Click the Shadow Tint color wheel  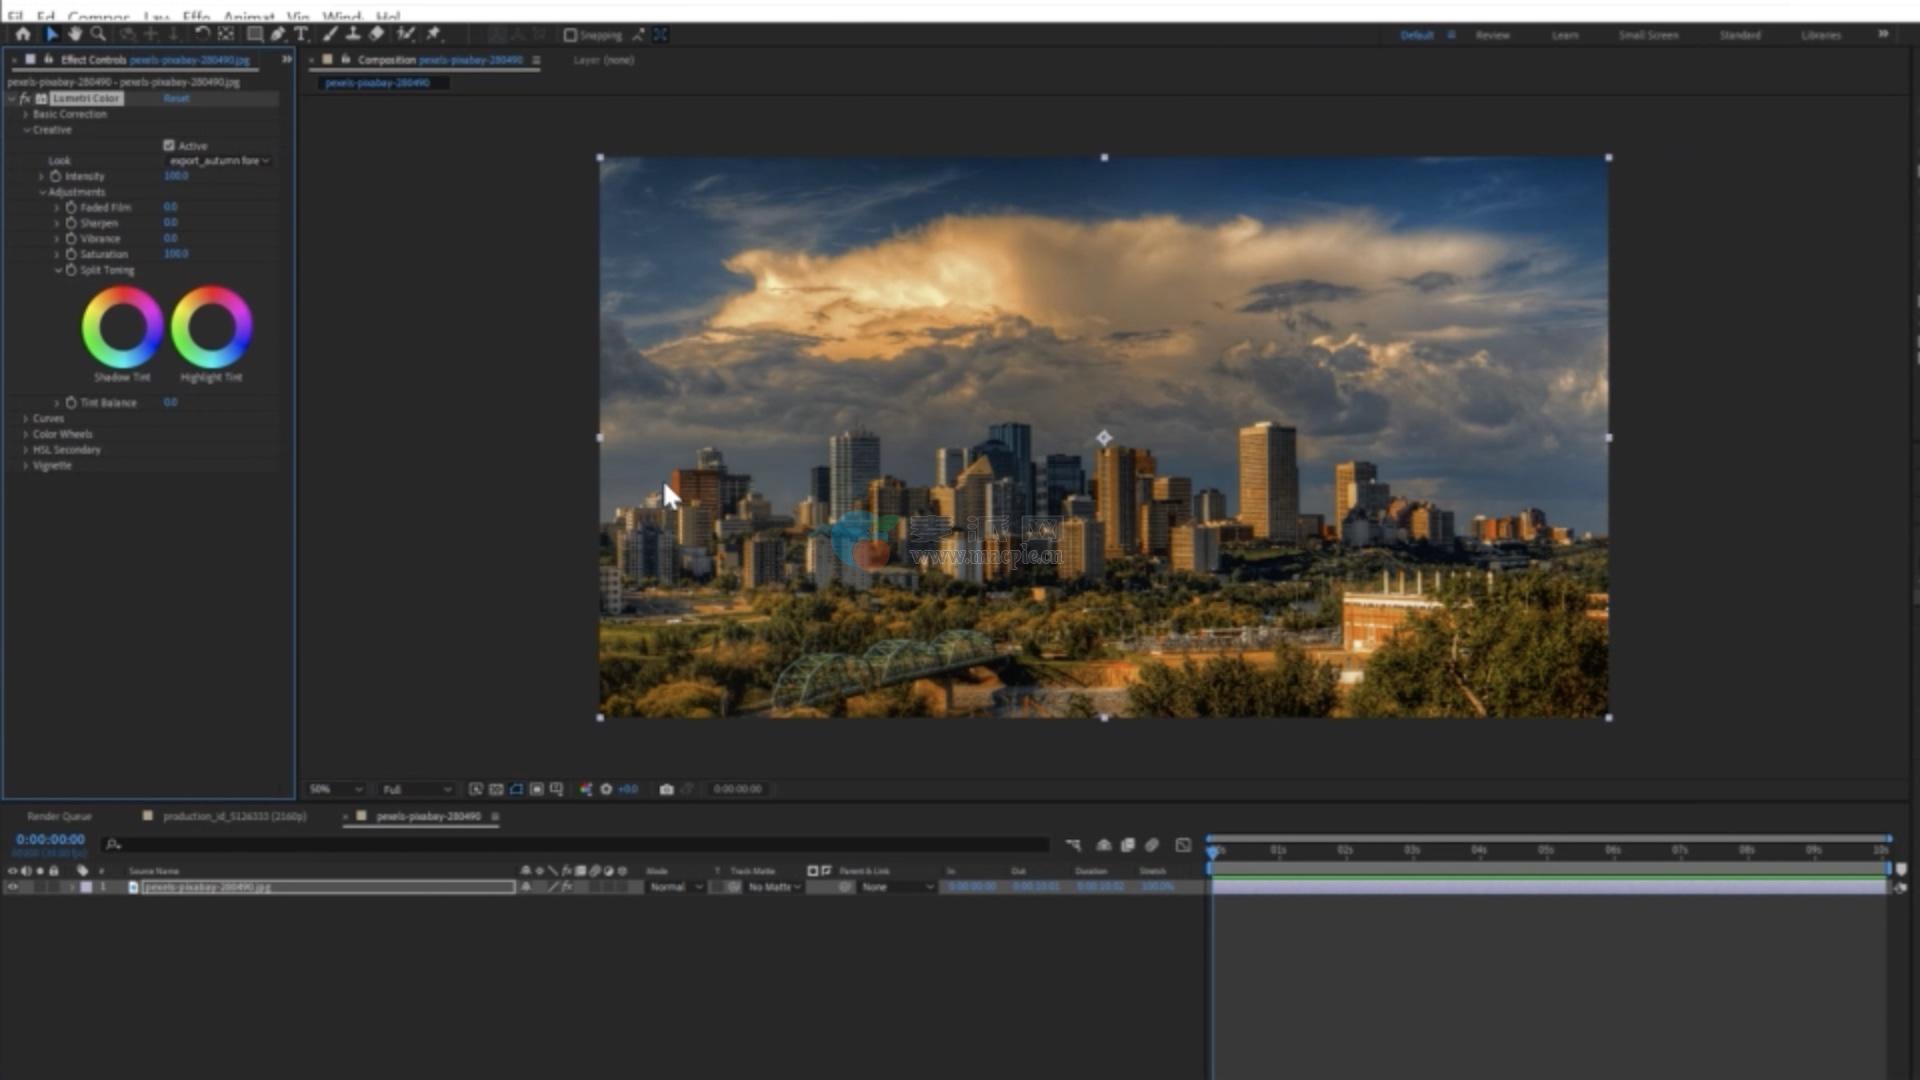click(122, 327)
